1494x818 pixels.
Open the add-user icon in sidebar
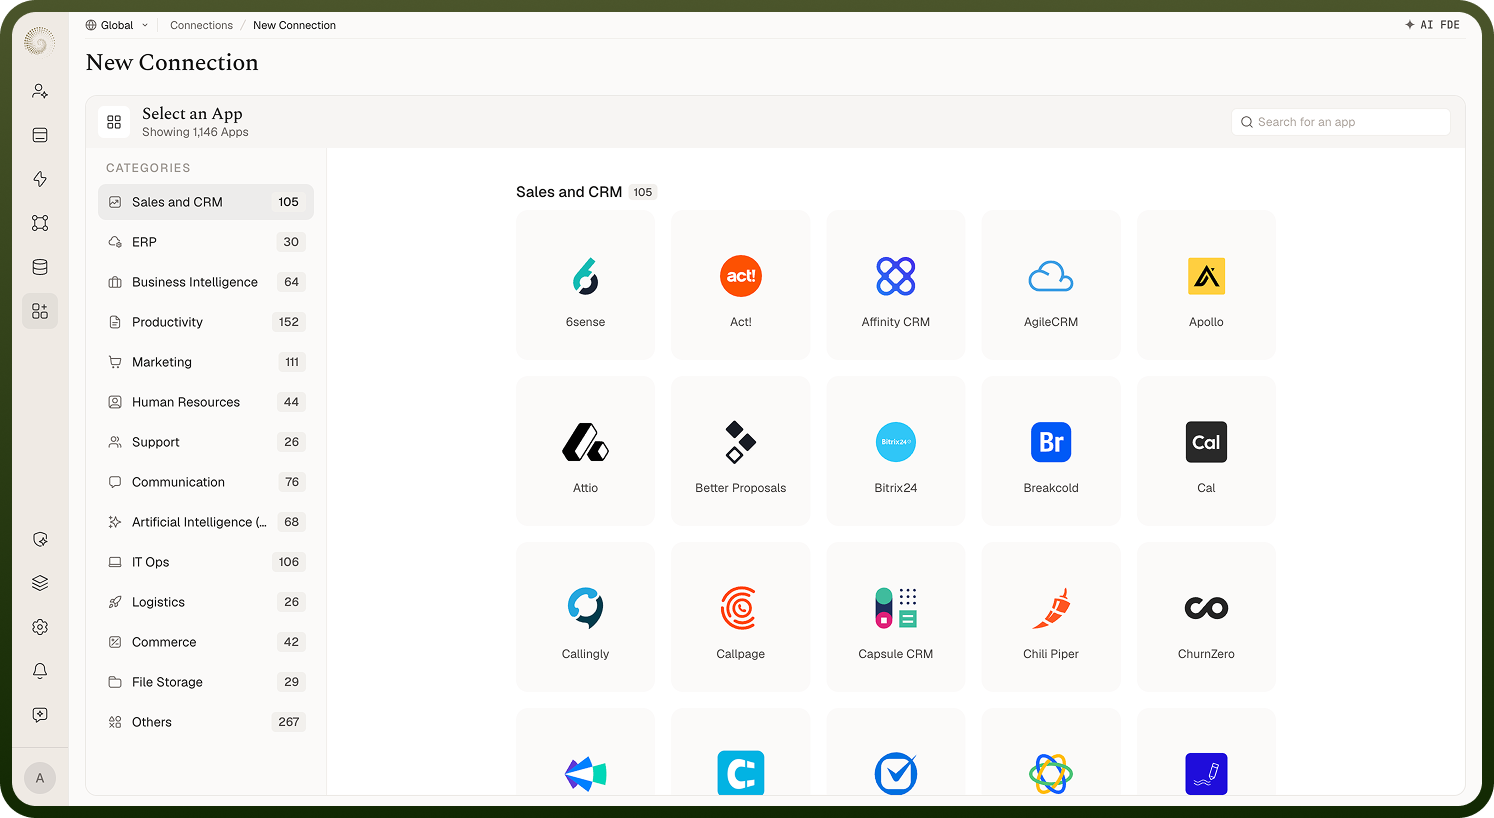(x=40, y=91)
